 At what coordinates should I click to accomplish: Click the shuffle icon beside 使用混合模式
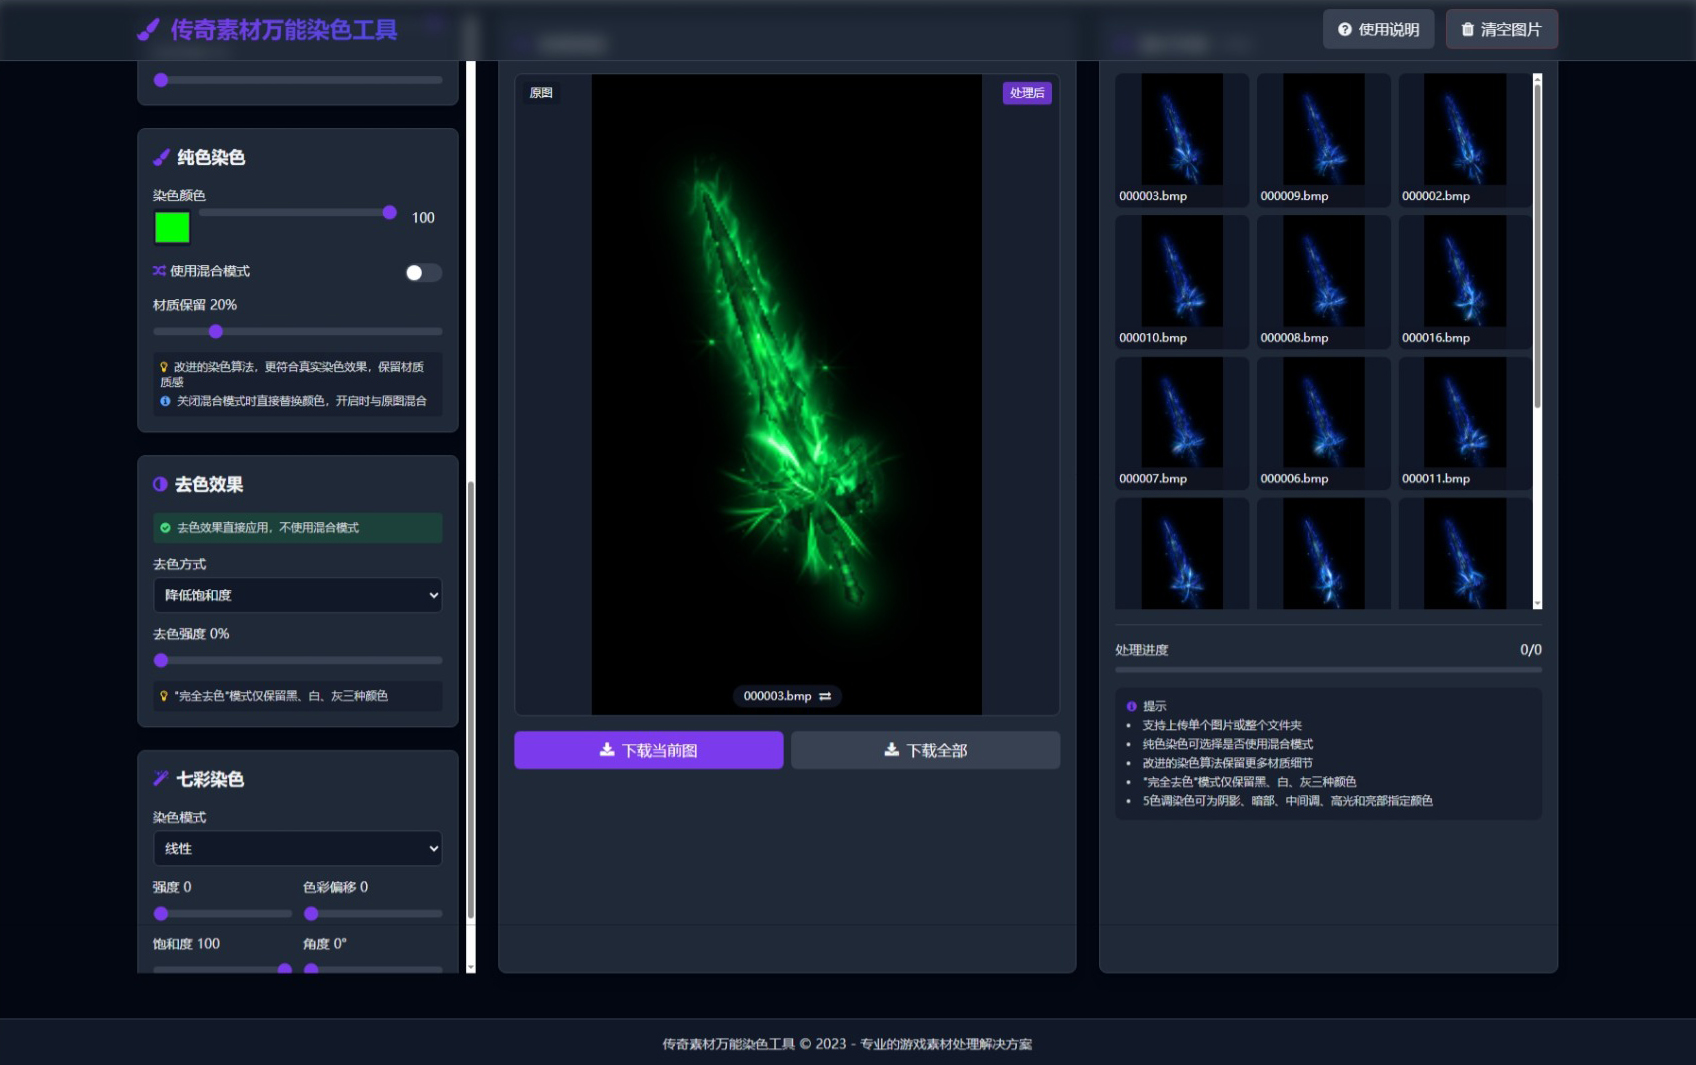pyautogui.click(x=159, y=271)
